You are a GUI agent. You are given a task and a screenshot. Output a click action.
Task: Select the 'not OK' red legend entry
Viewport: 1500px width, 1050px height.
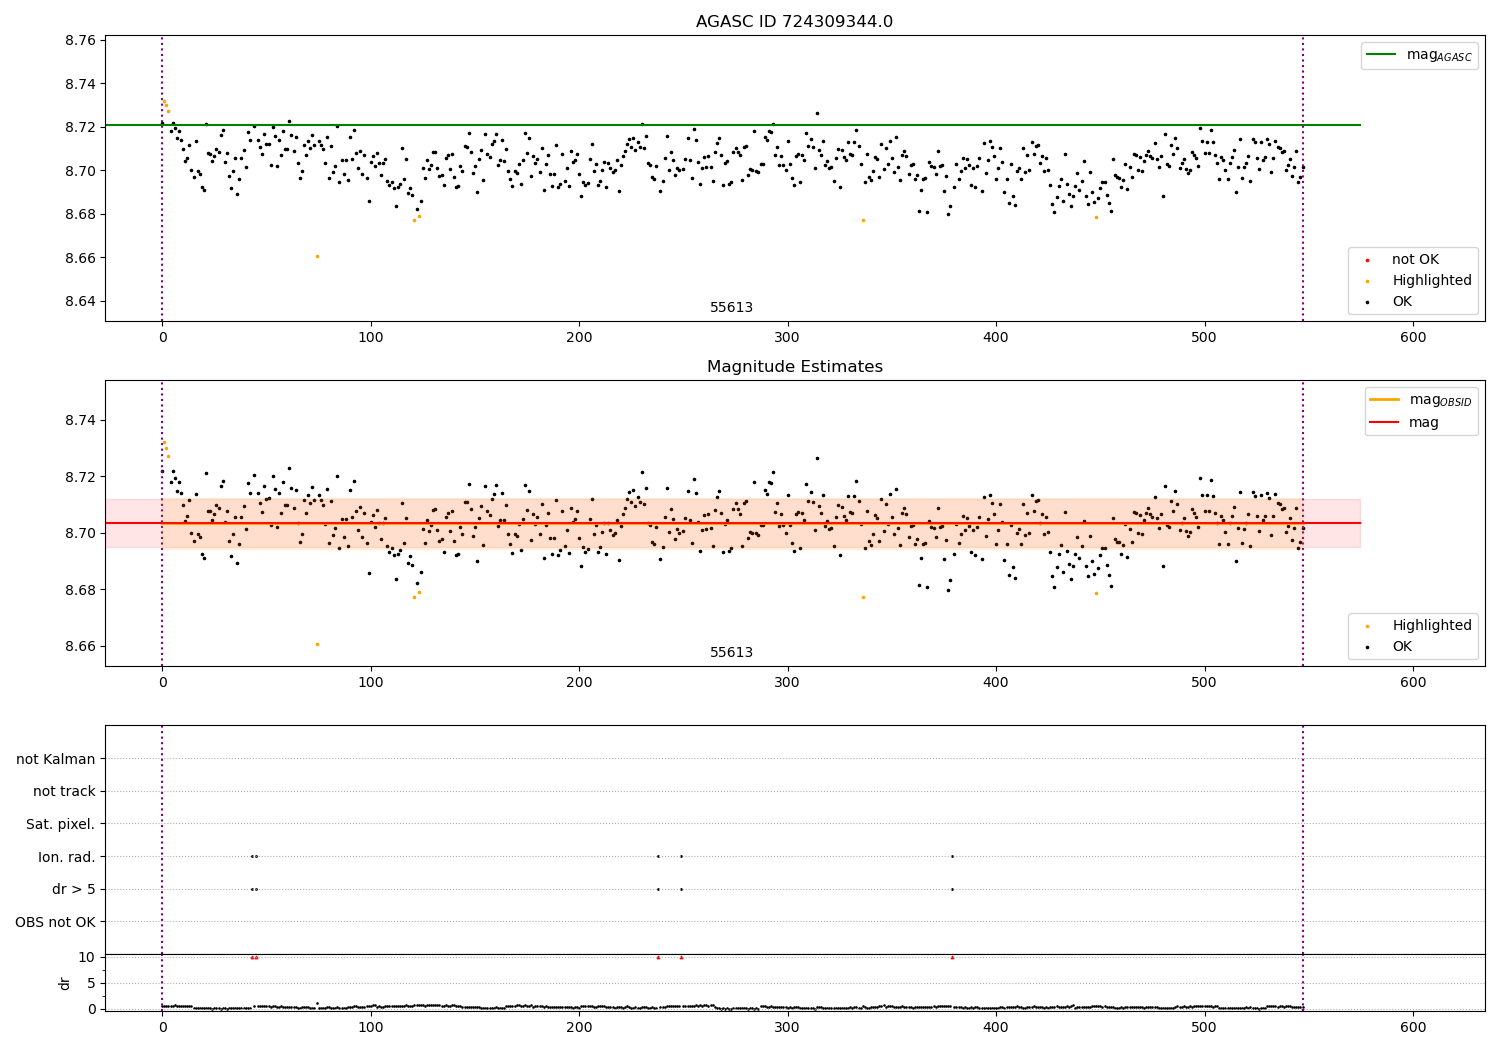pyautogui.click(x=1415, y=260)
